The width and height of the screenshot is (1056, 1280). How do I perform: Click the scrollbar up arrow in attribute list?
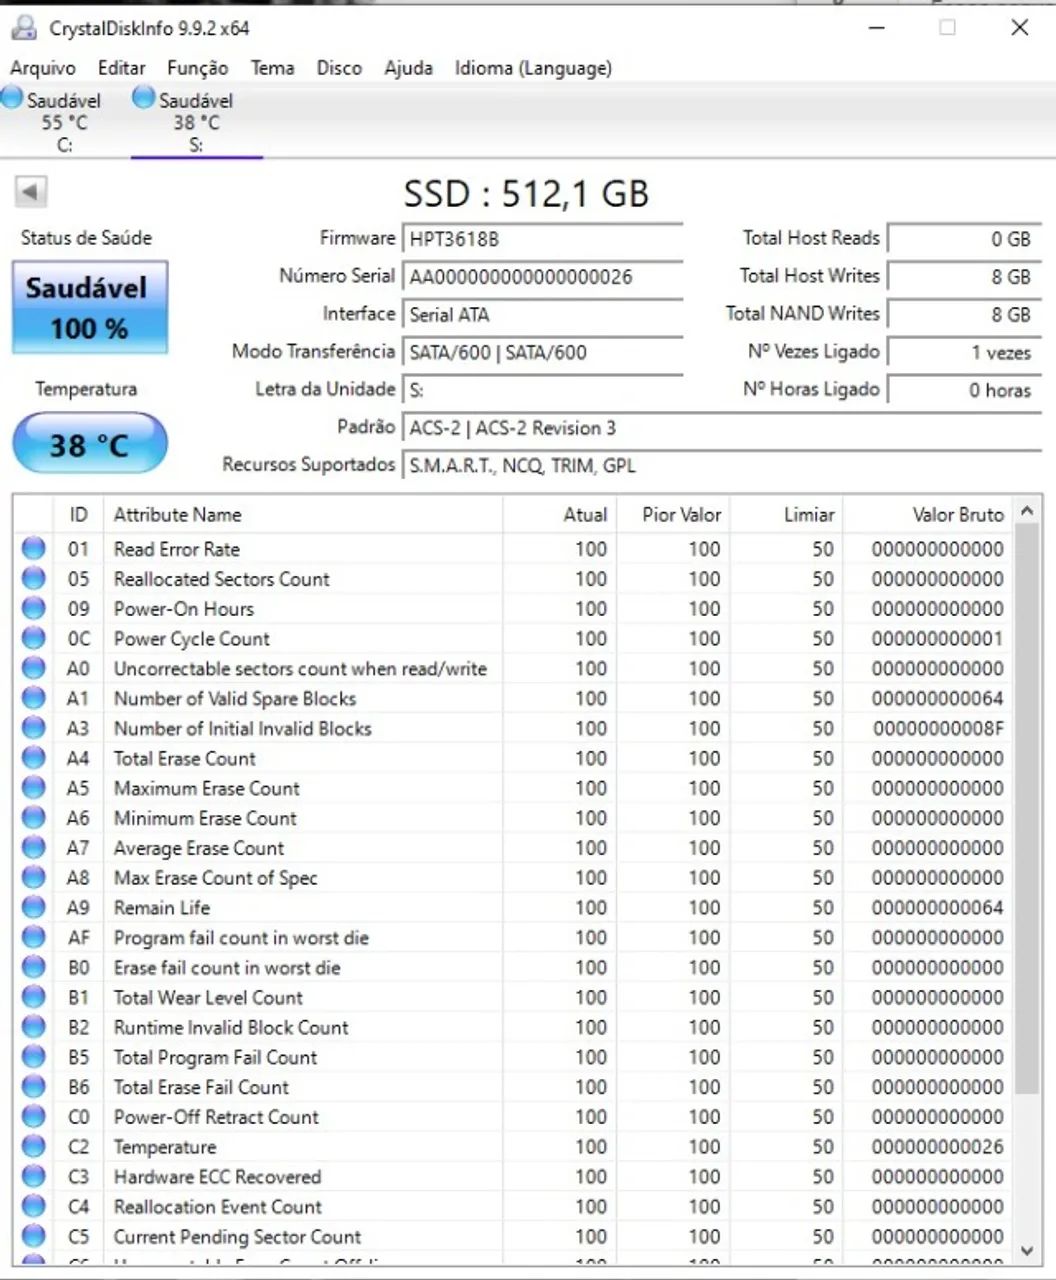[1026, 511]
